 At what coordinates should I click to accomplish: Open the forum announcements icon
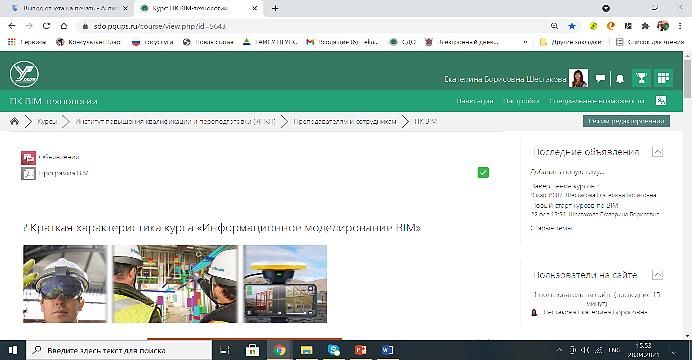click(x=28, y=158)
